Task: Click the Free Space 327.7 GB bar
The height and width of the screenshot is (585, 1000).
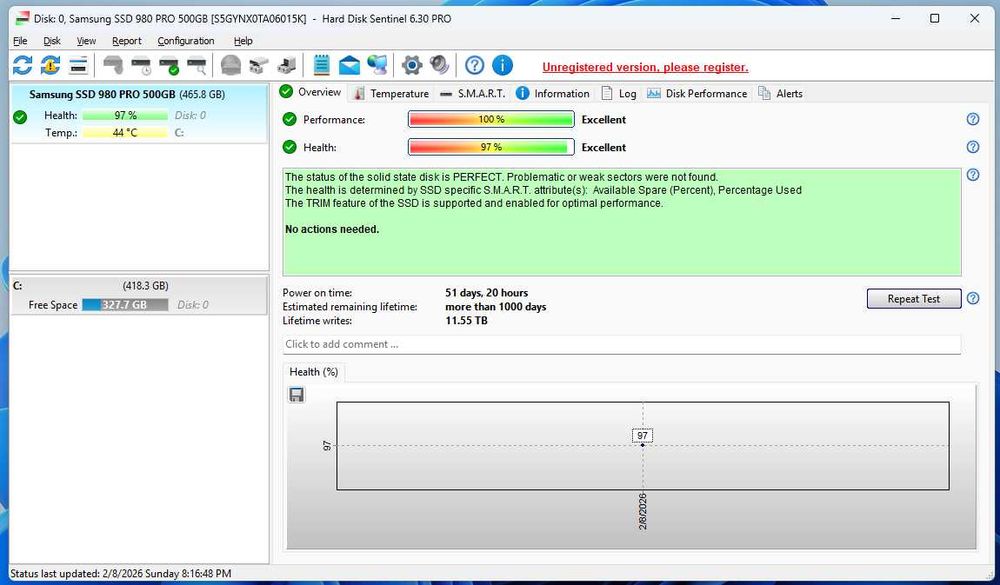Action: [125, 305]
